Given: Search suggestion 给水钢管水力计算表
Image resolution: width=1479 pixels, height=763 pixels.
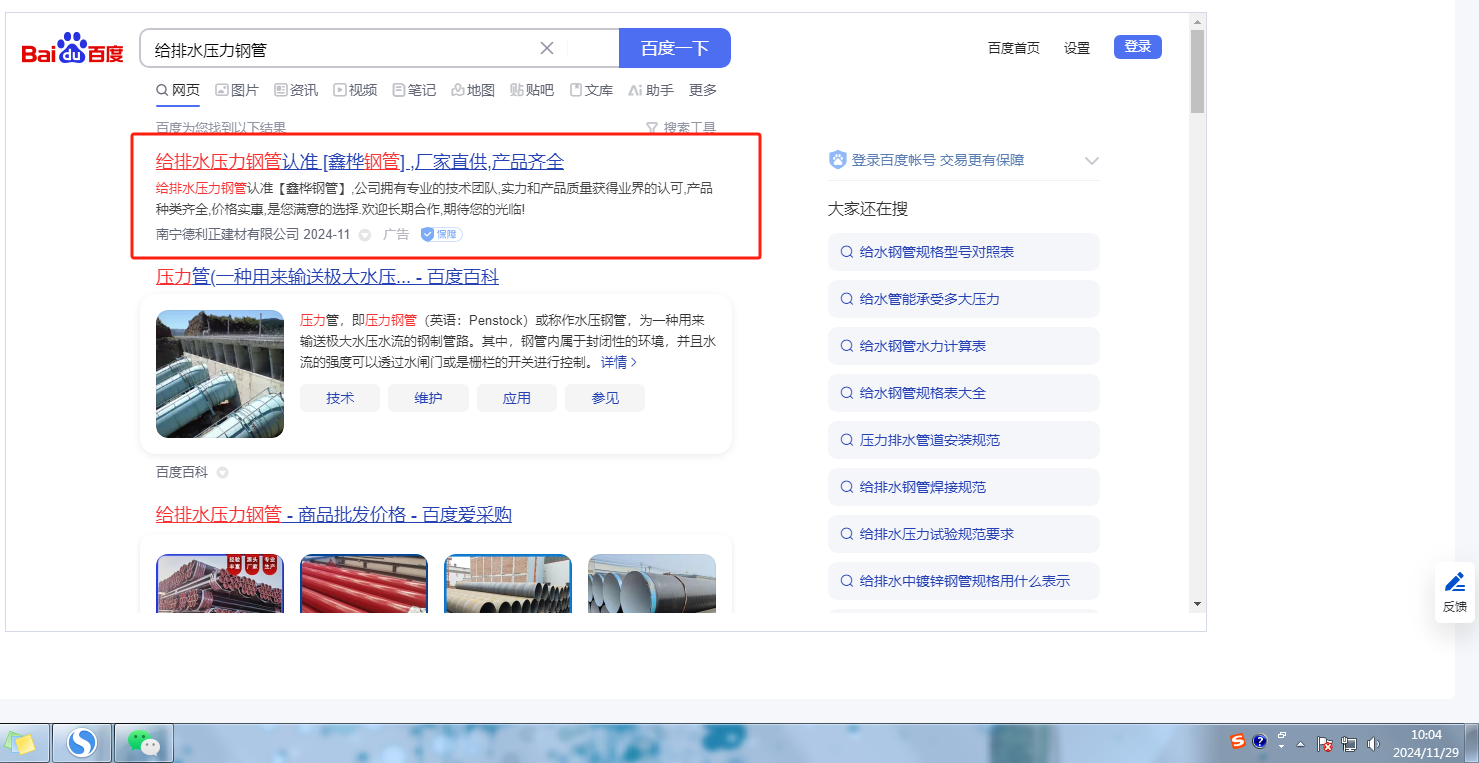Looking at the screenshot, I should pos(964,346).
